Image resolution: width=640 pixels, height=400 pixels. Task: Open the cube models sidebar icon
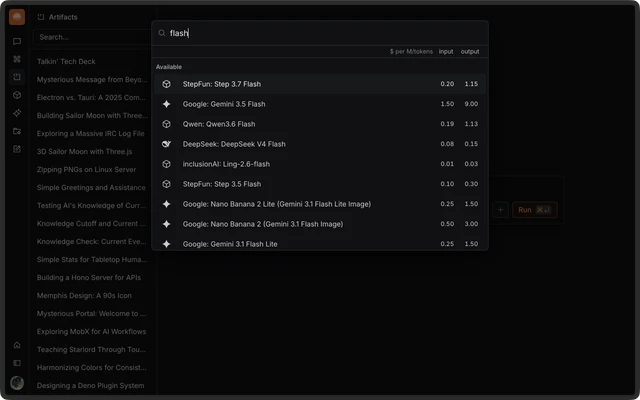coord(17,95)
